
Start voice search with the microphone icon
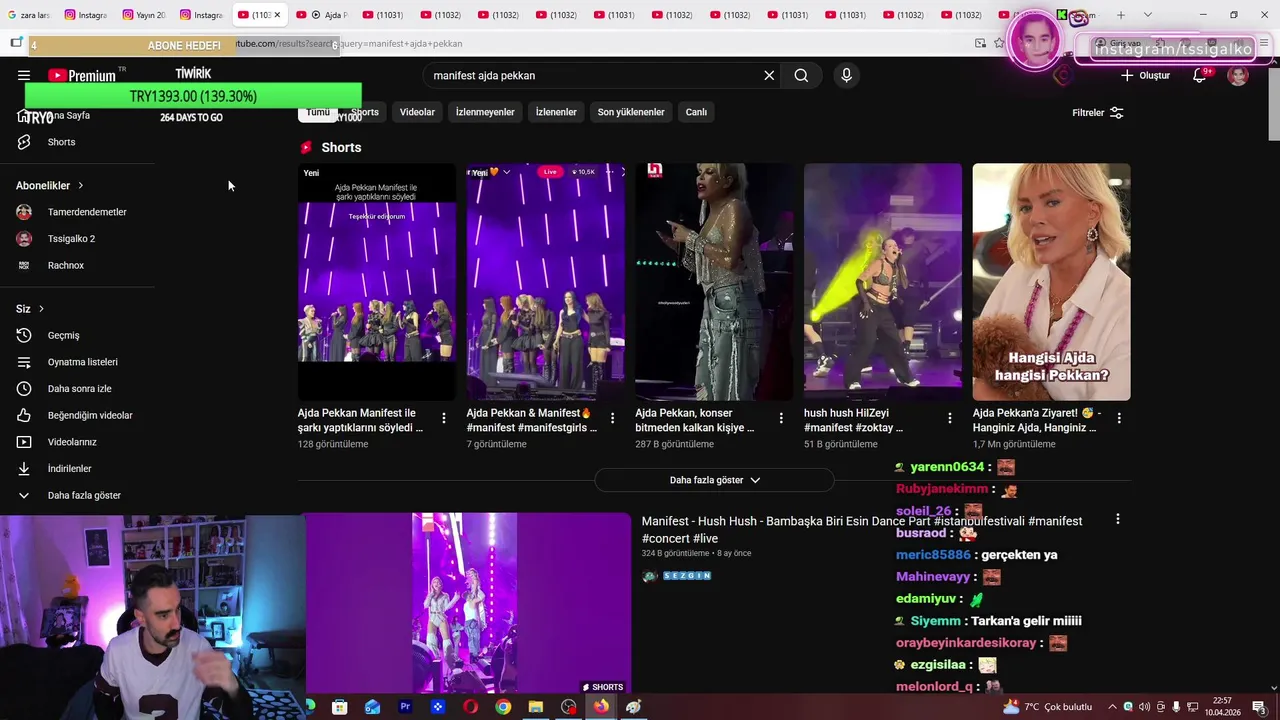click(846, 75)
